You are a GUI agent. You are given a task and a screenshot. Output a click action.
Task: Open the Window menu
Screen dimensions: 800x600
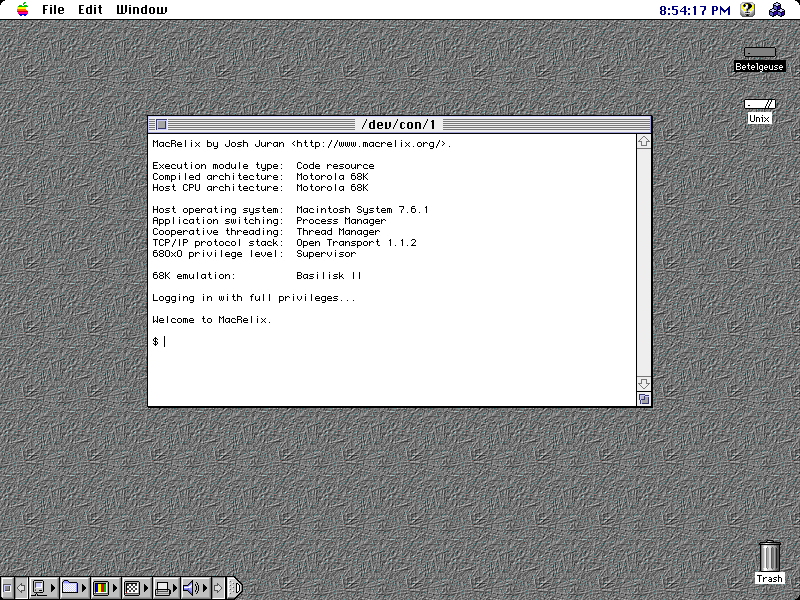click(x=142, y=10)
